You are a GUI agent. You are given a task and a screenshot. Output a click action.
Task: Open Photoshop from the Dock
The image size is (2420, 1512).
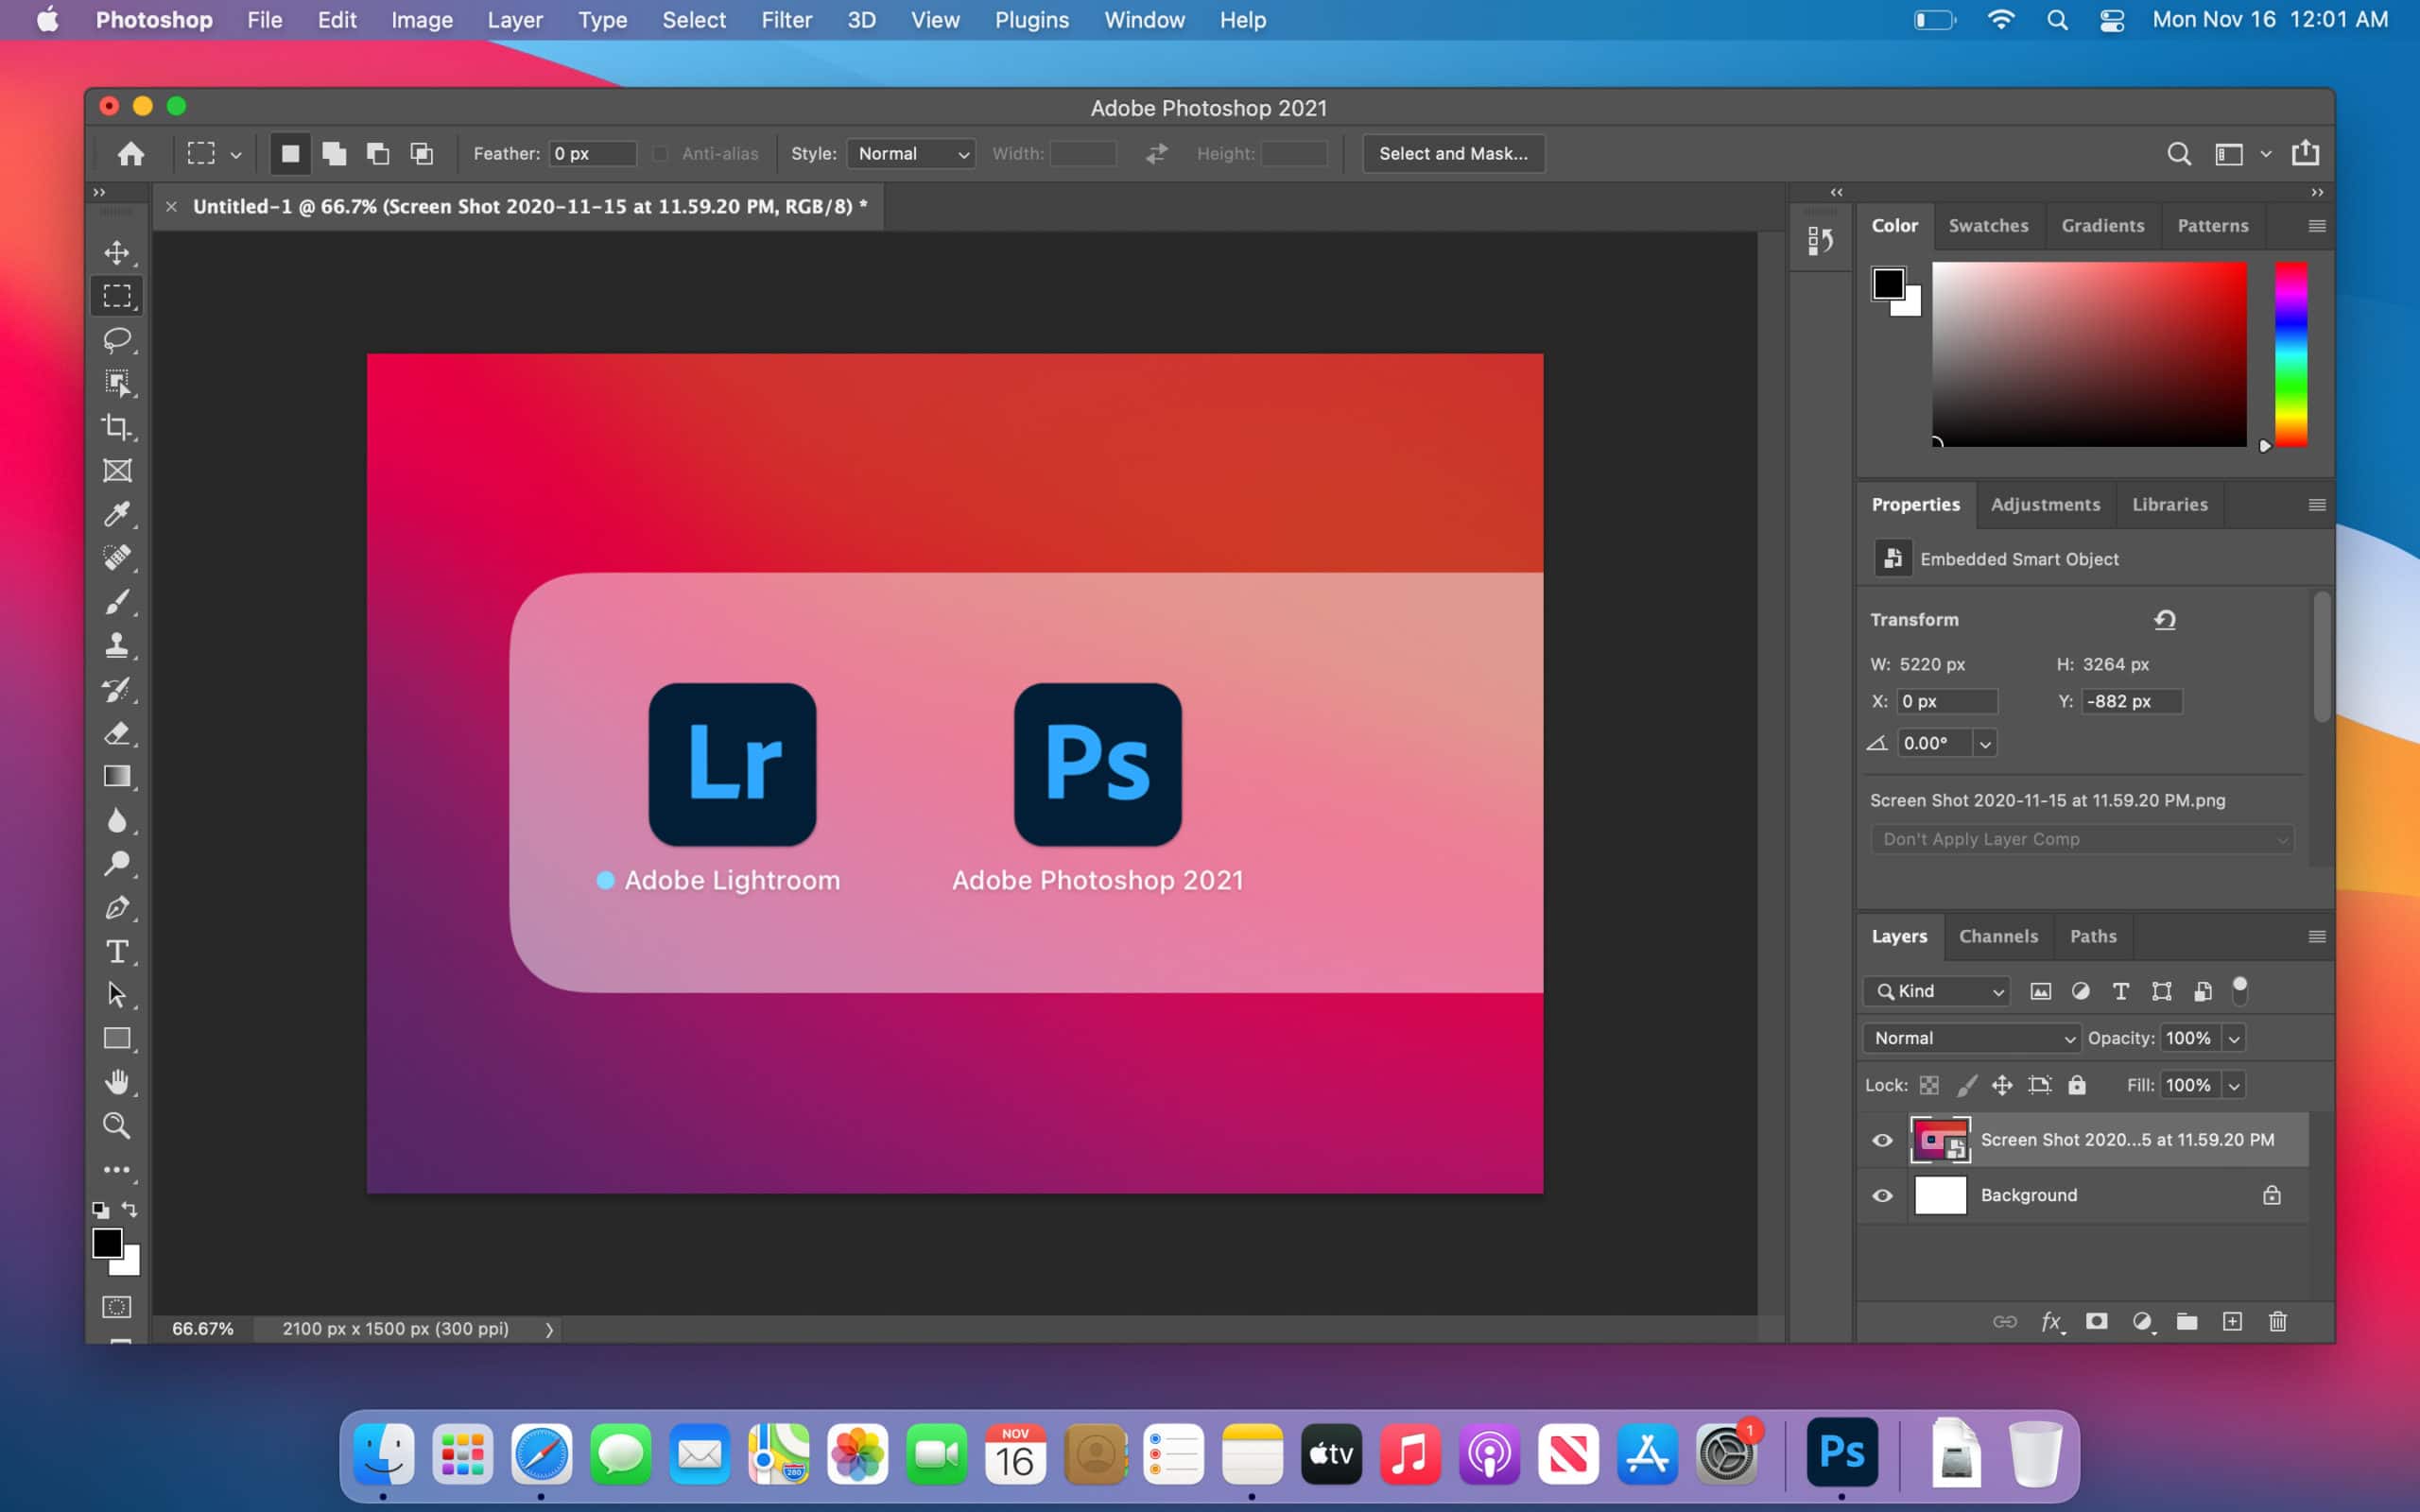pyautogui.click(x=1841, y=1454)
